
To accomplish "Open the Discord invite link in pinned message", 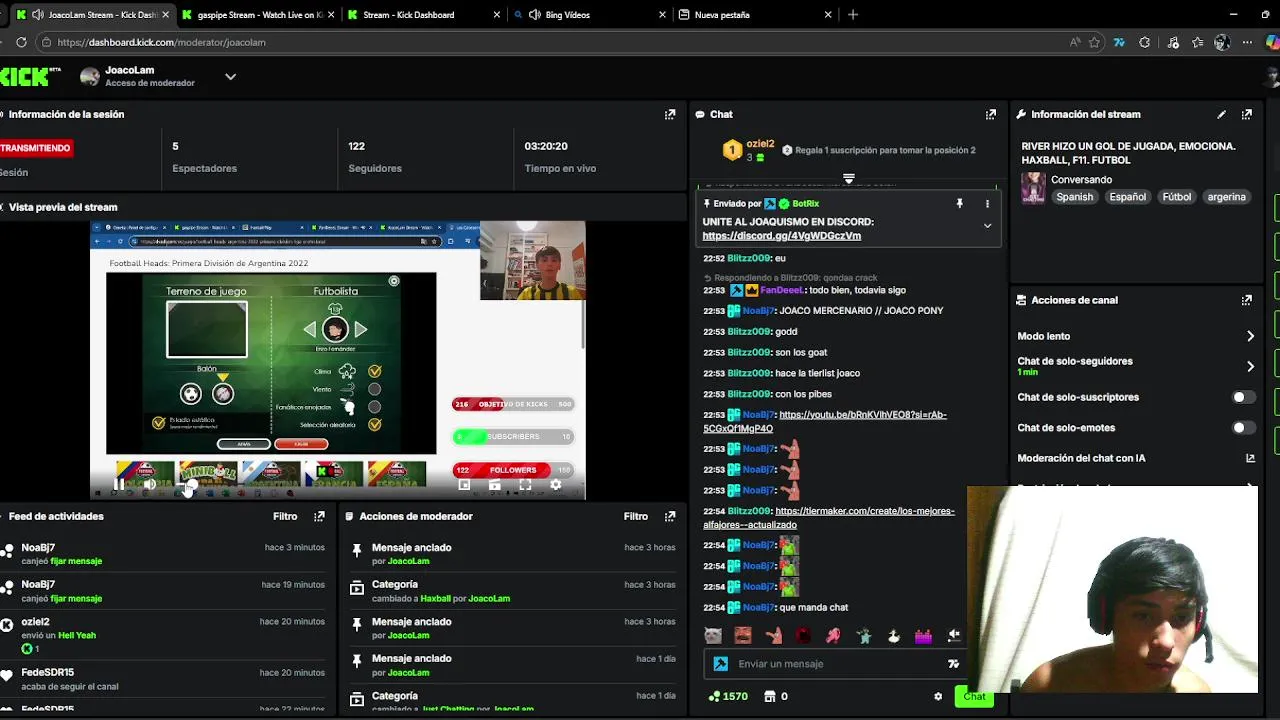I will point(781,236).
